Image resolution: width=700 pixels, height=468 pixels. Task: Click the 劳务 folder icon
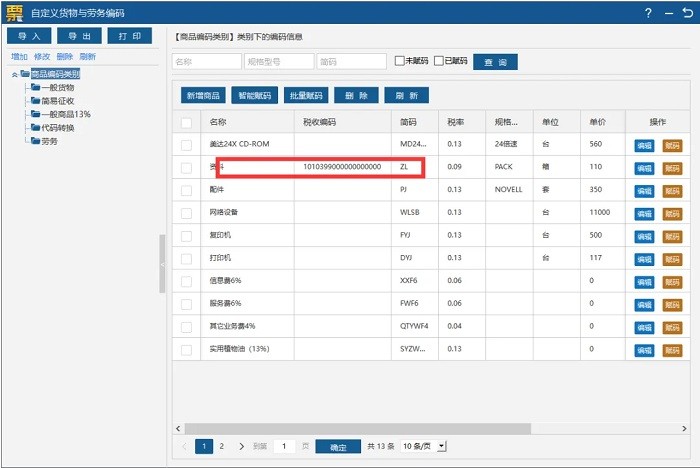35,141
